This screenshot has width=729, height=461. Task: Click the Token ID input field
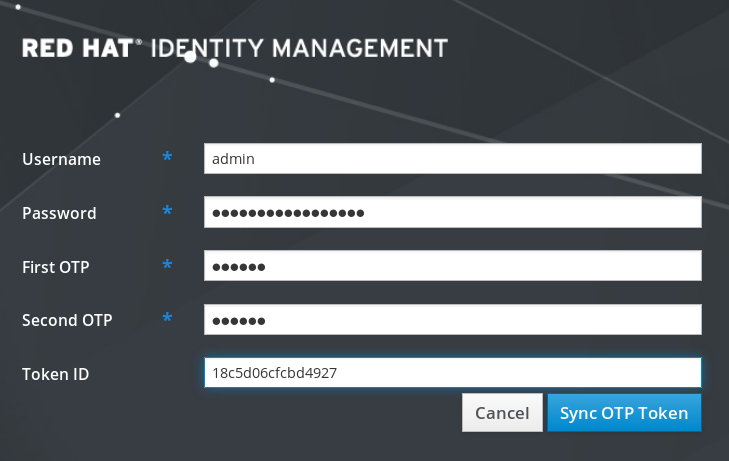pos(452,373)
